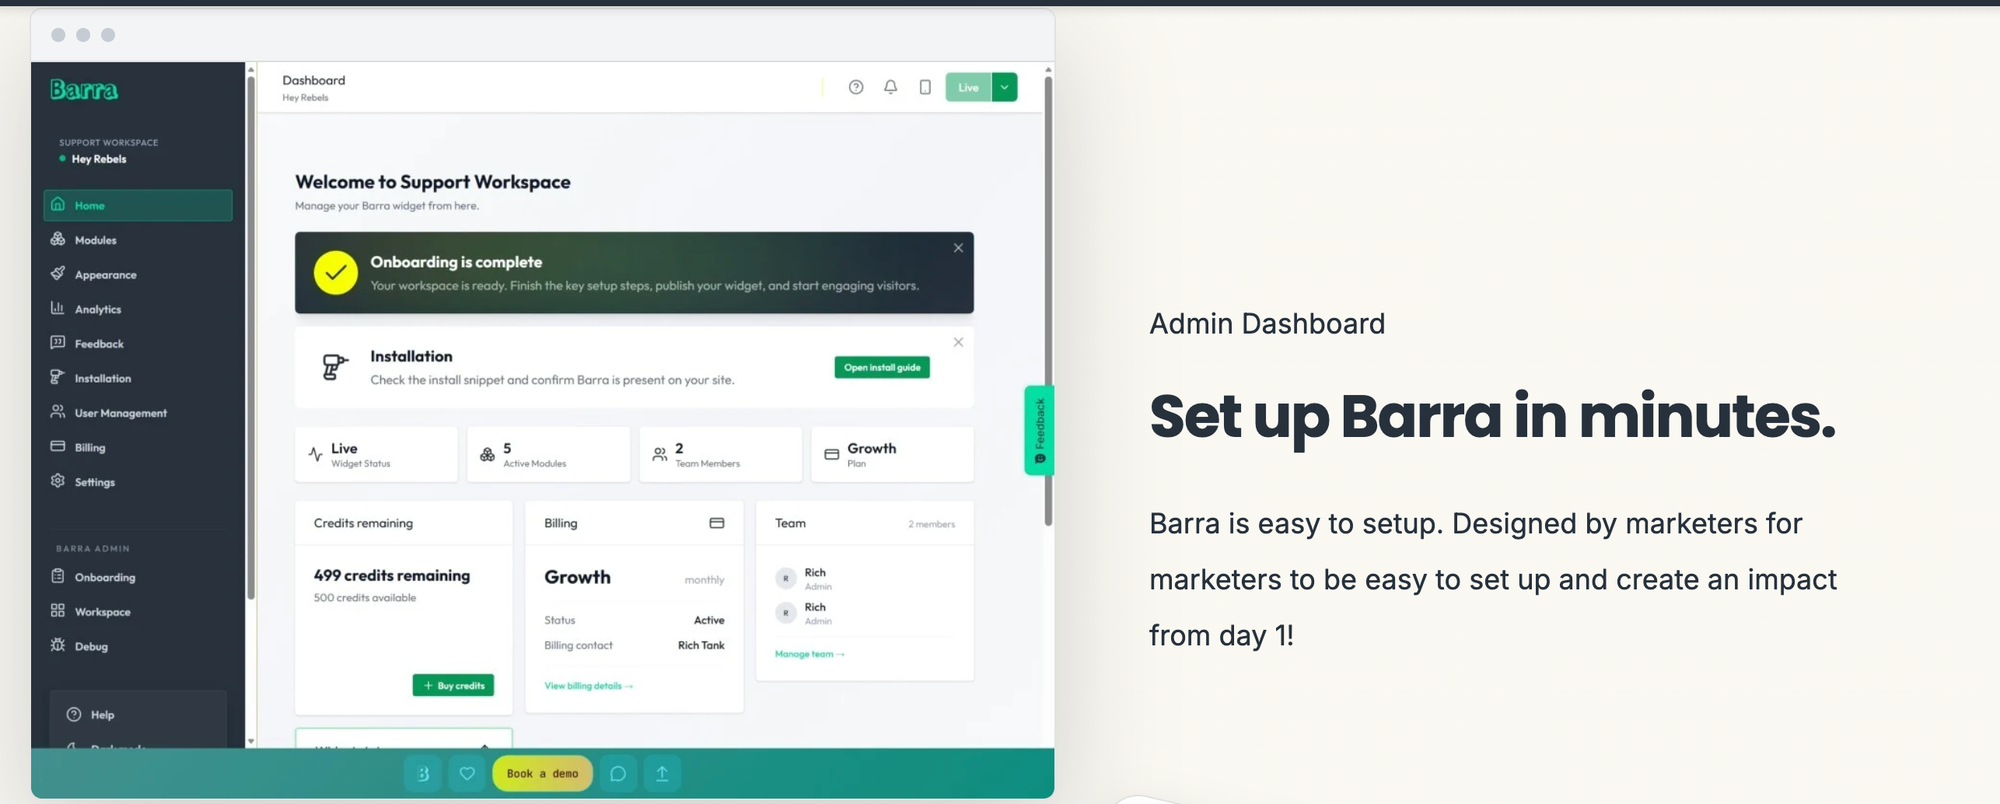Click the Manage team link
This screenshot has height=804, width=2000.
pos(809,654)
